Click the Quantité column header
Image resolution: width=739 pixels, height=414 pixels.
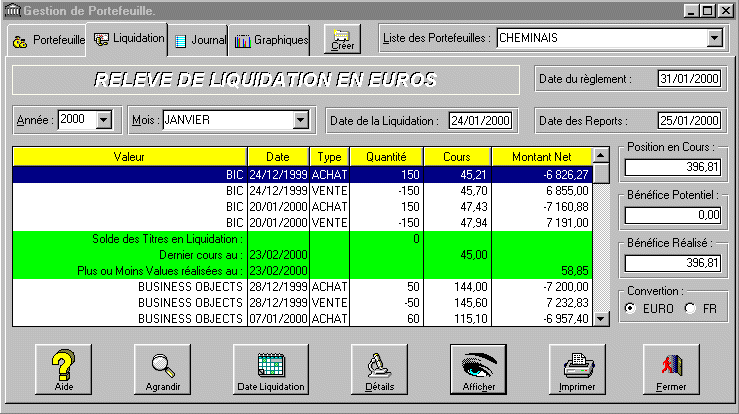pyautogui.click(x=386, y=157)
